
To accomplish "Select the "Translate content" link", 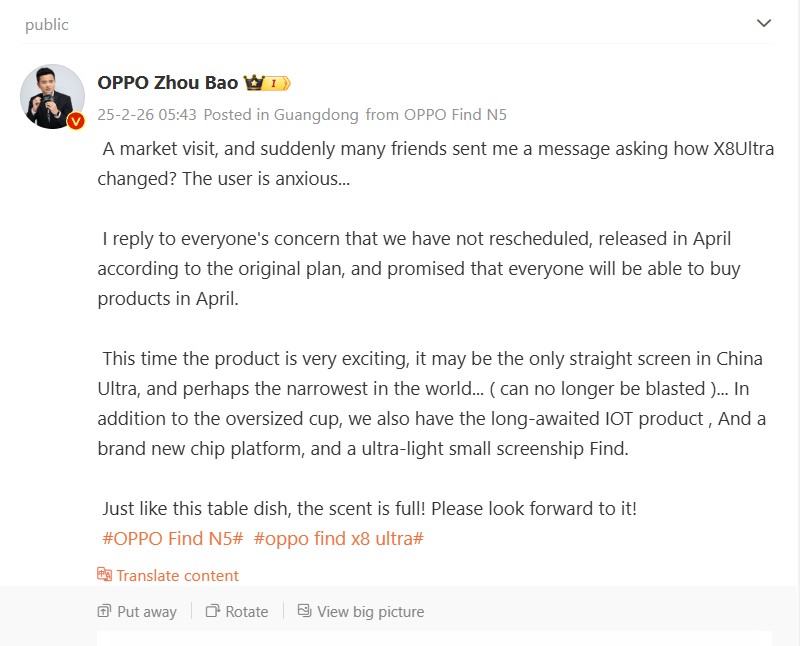I will tap(177, 575).
